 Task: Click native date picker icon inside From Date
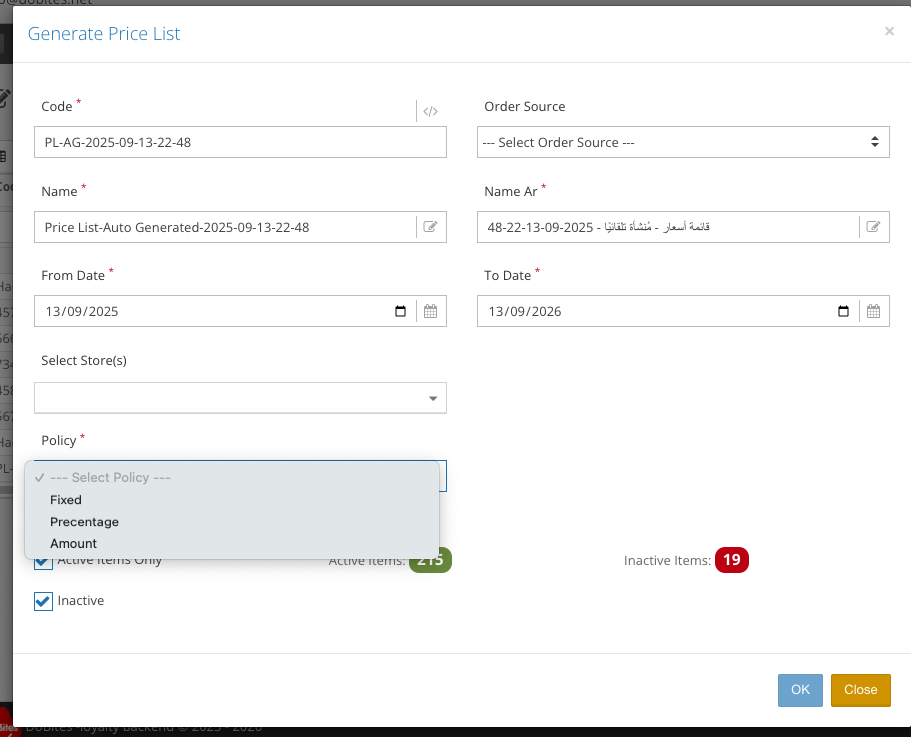[401, 312]
